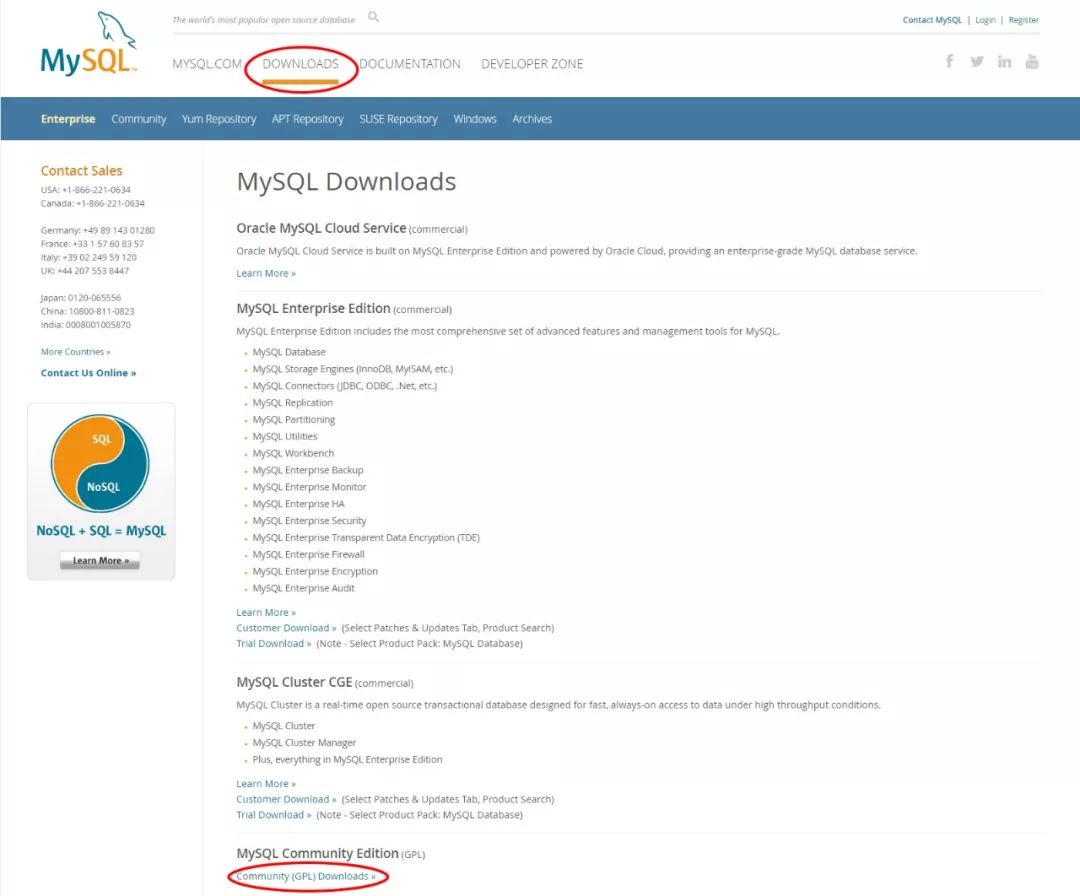Viewport: 1080px width, 896px height.
Task: Switch to APT Repository tab
Action: (x=307, y=118)
